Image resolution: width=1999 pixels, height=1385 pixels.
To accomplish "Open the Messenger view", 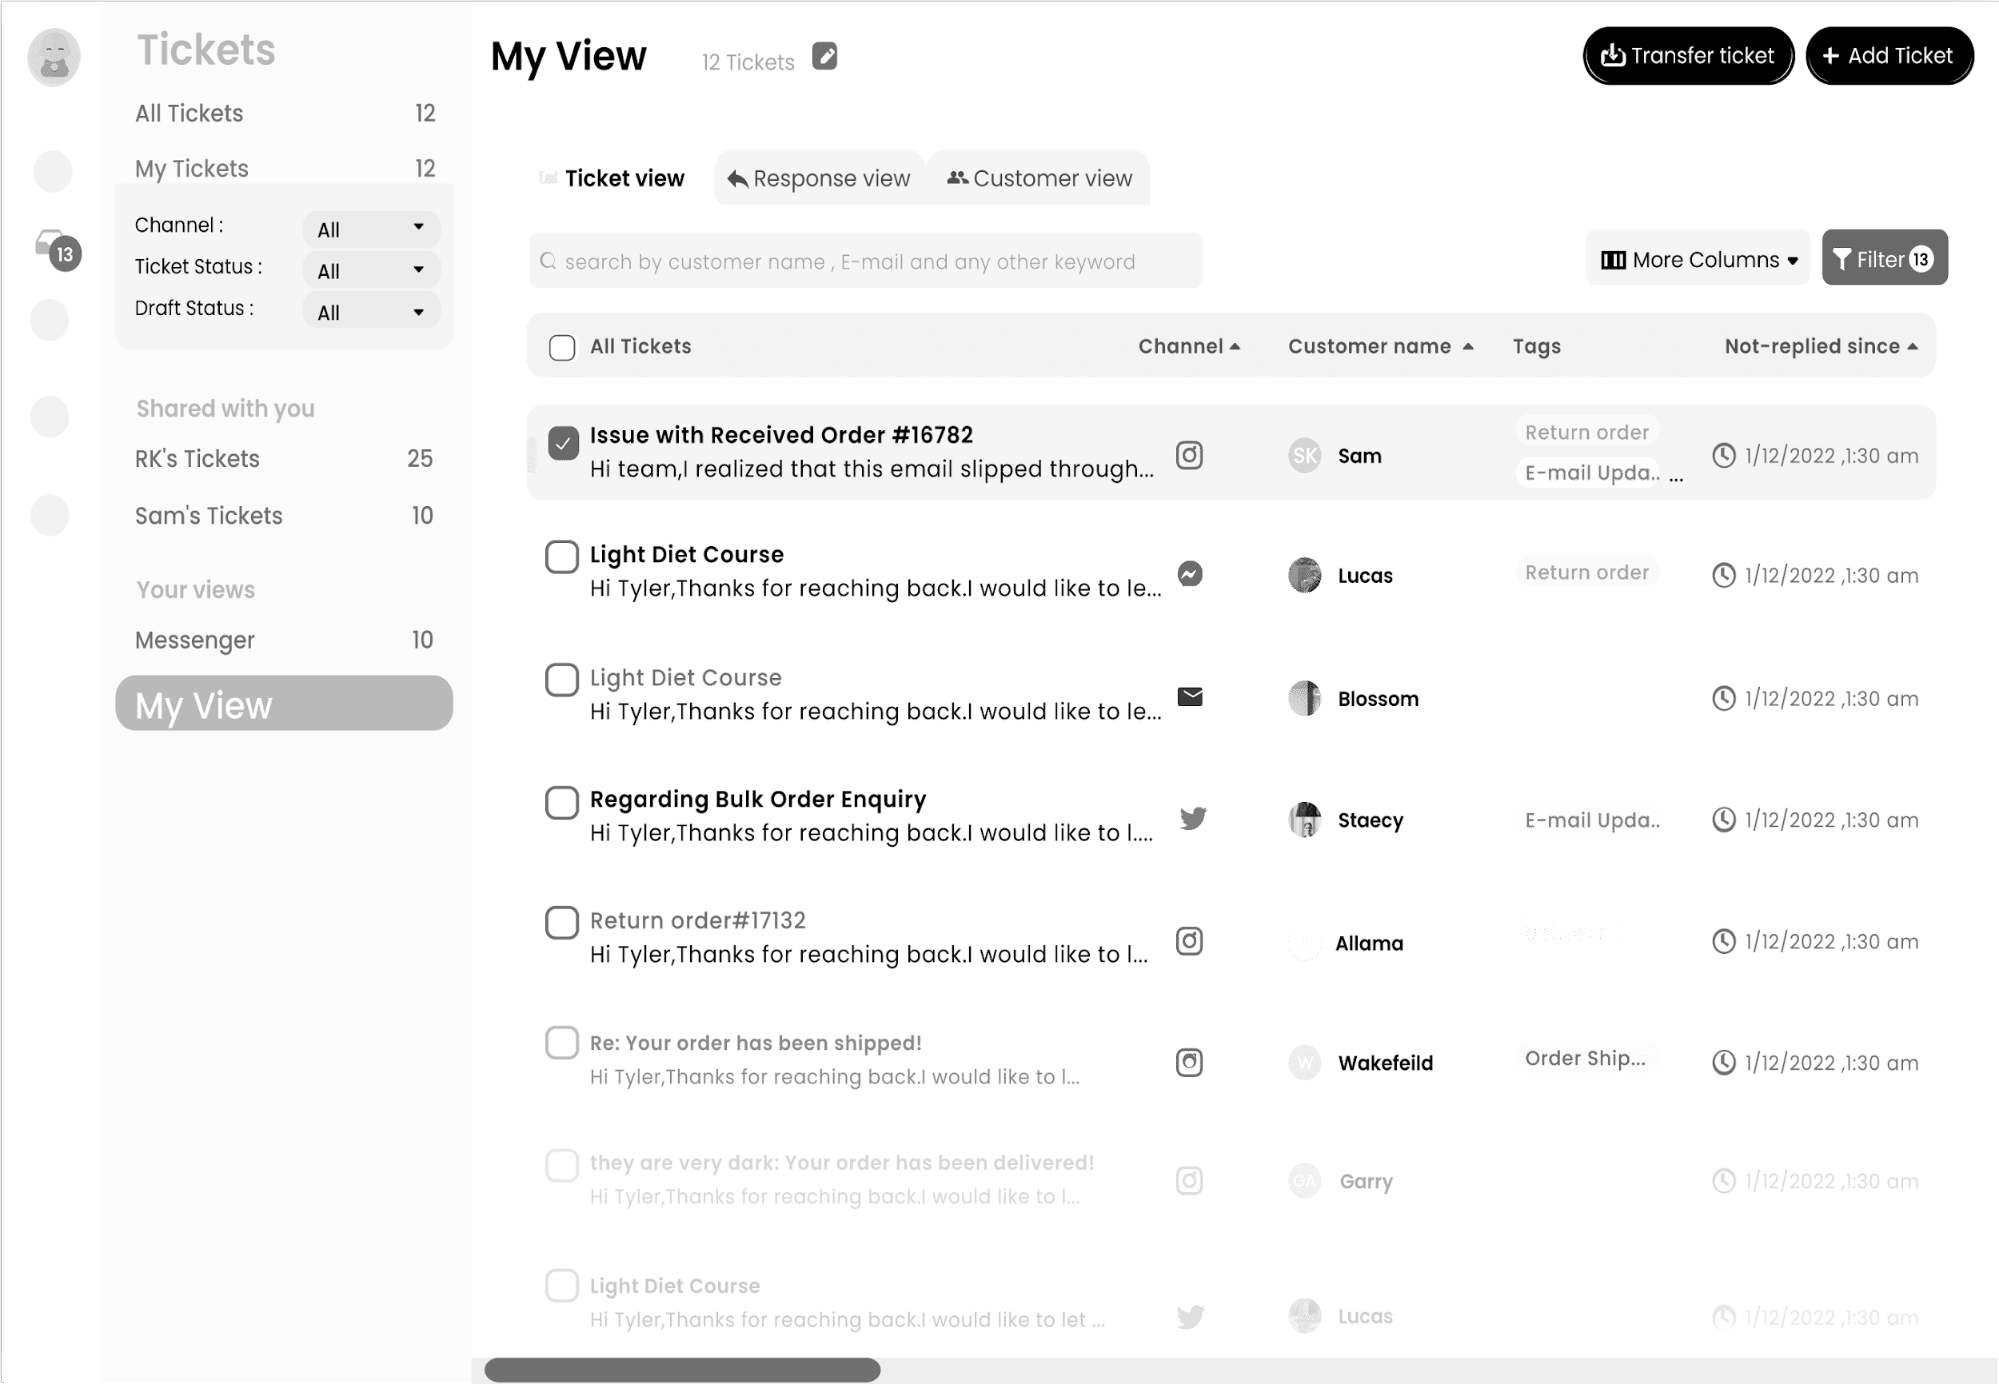I will pos(285,640).
